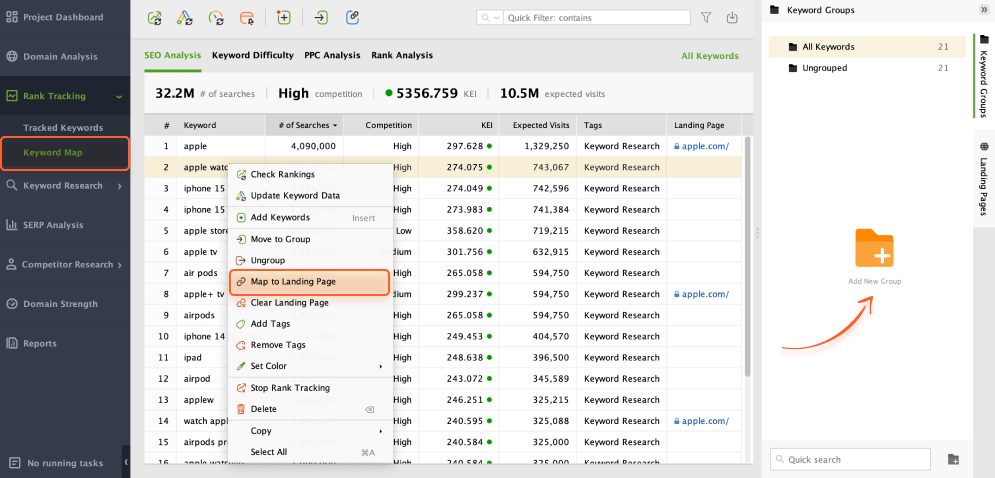The image size is (995, 478).
Task: Choose Remove Tags in the context menu
Action: (310, 345)
